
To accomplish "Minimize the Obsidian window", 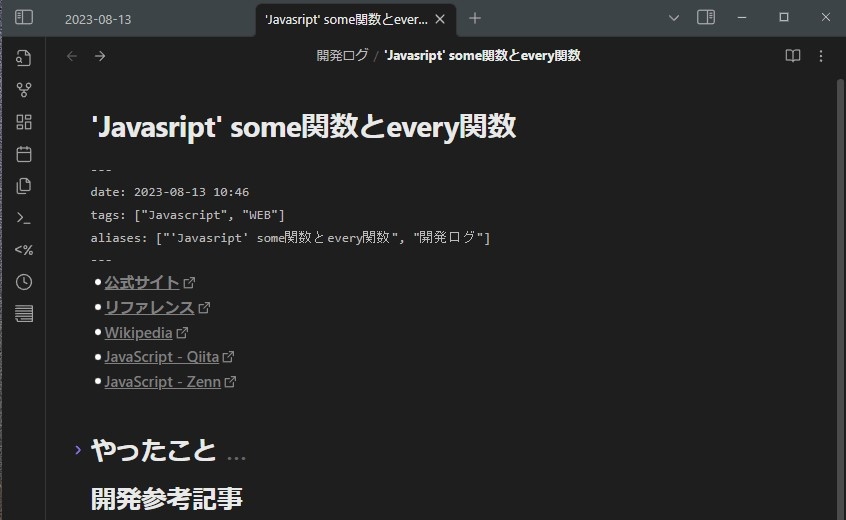I will 742,18.
